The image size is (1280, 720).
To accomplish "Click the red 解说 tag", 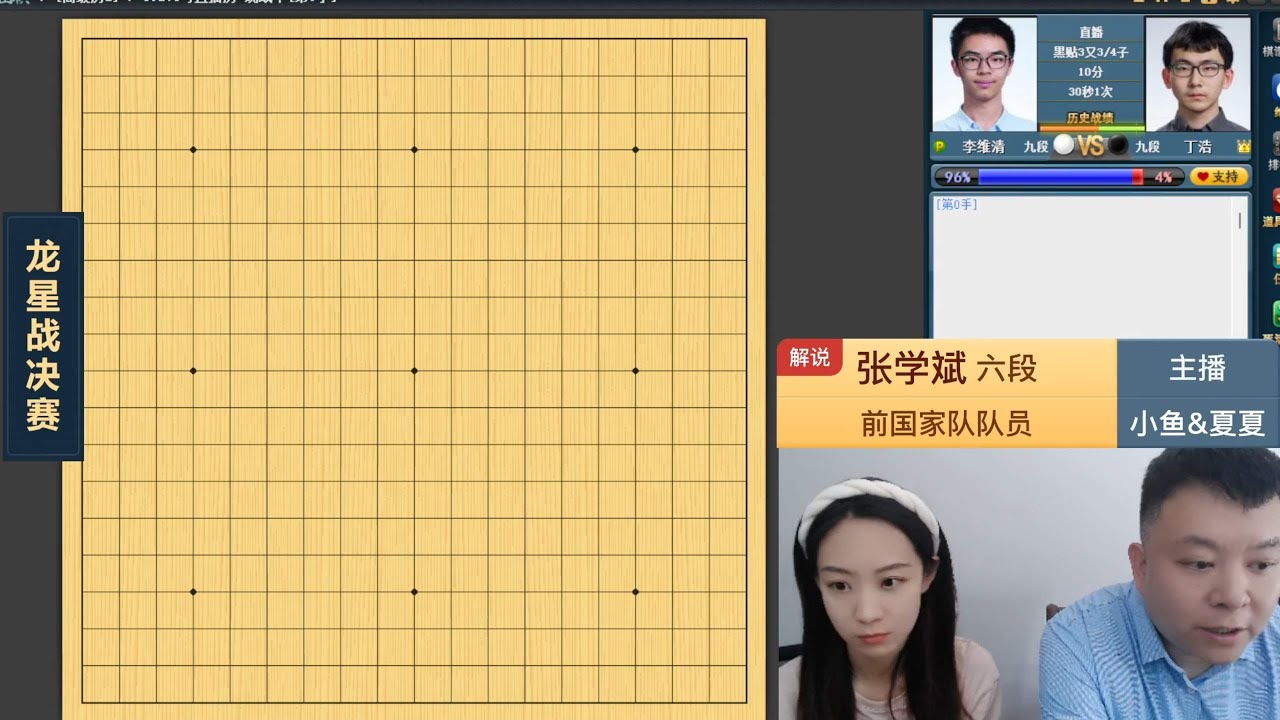I will click(x=809, y=358).
